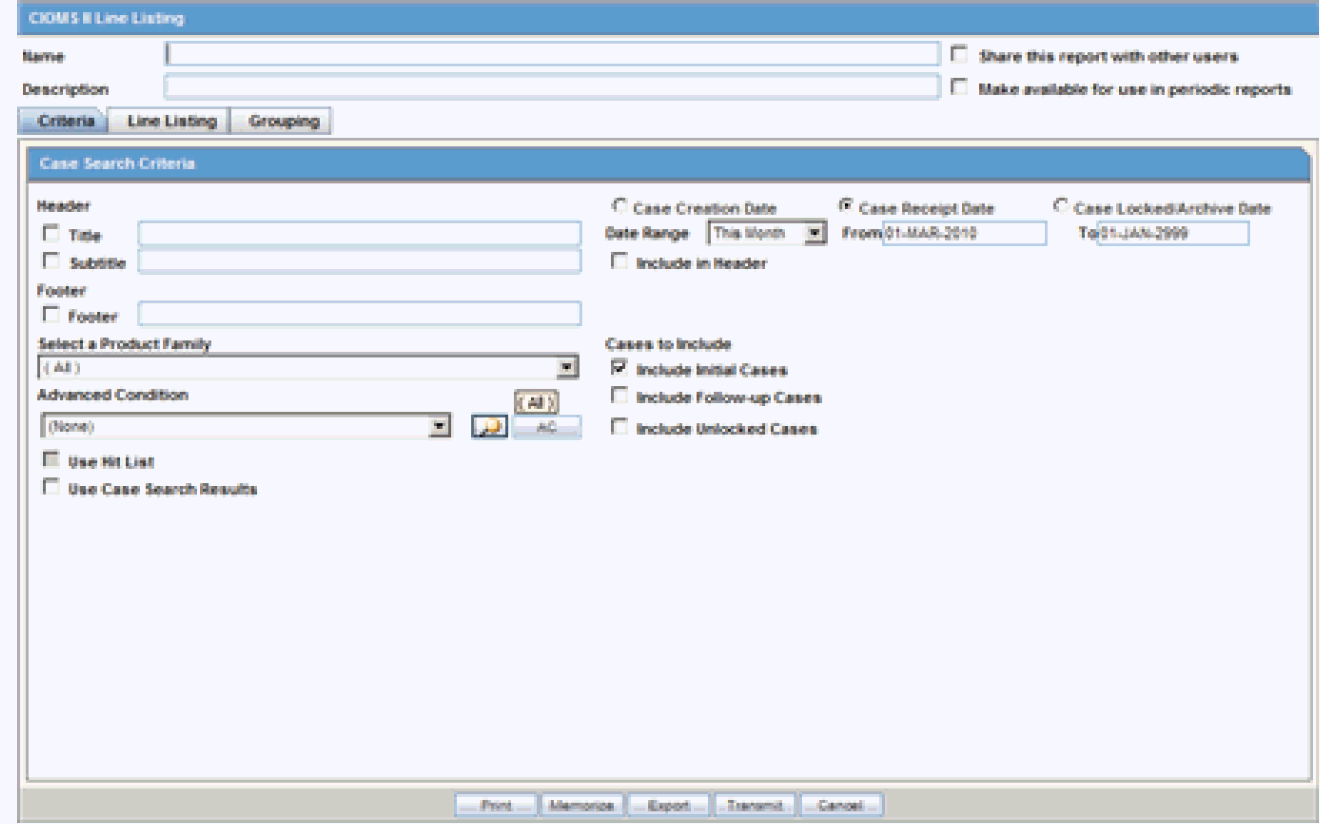Click the To date field

pyautogui.click(x=1173, y=234)
